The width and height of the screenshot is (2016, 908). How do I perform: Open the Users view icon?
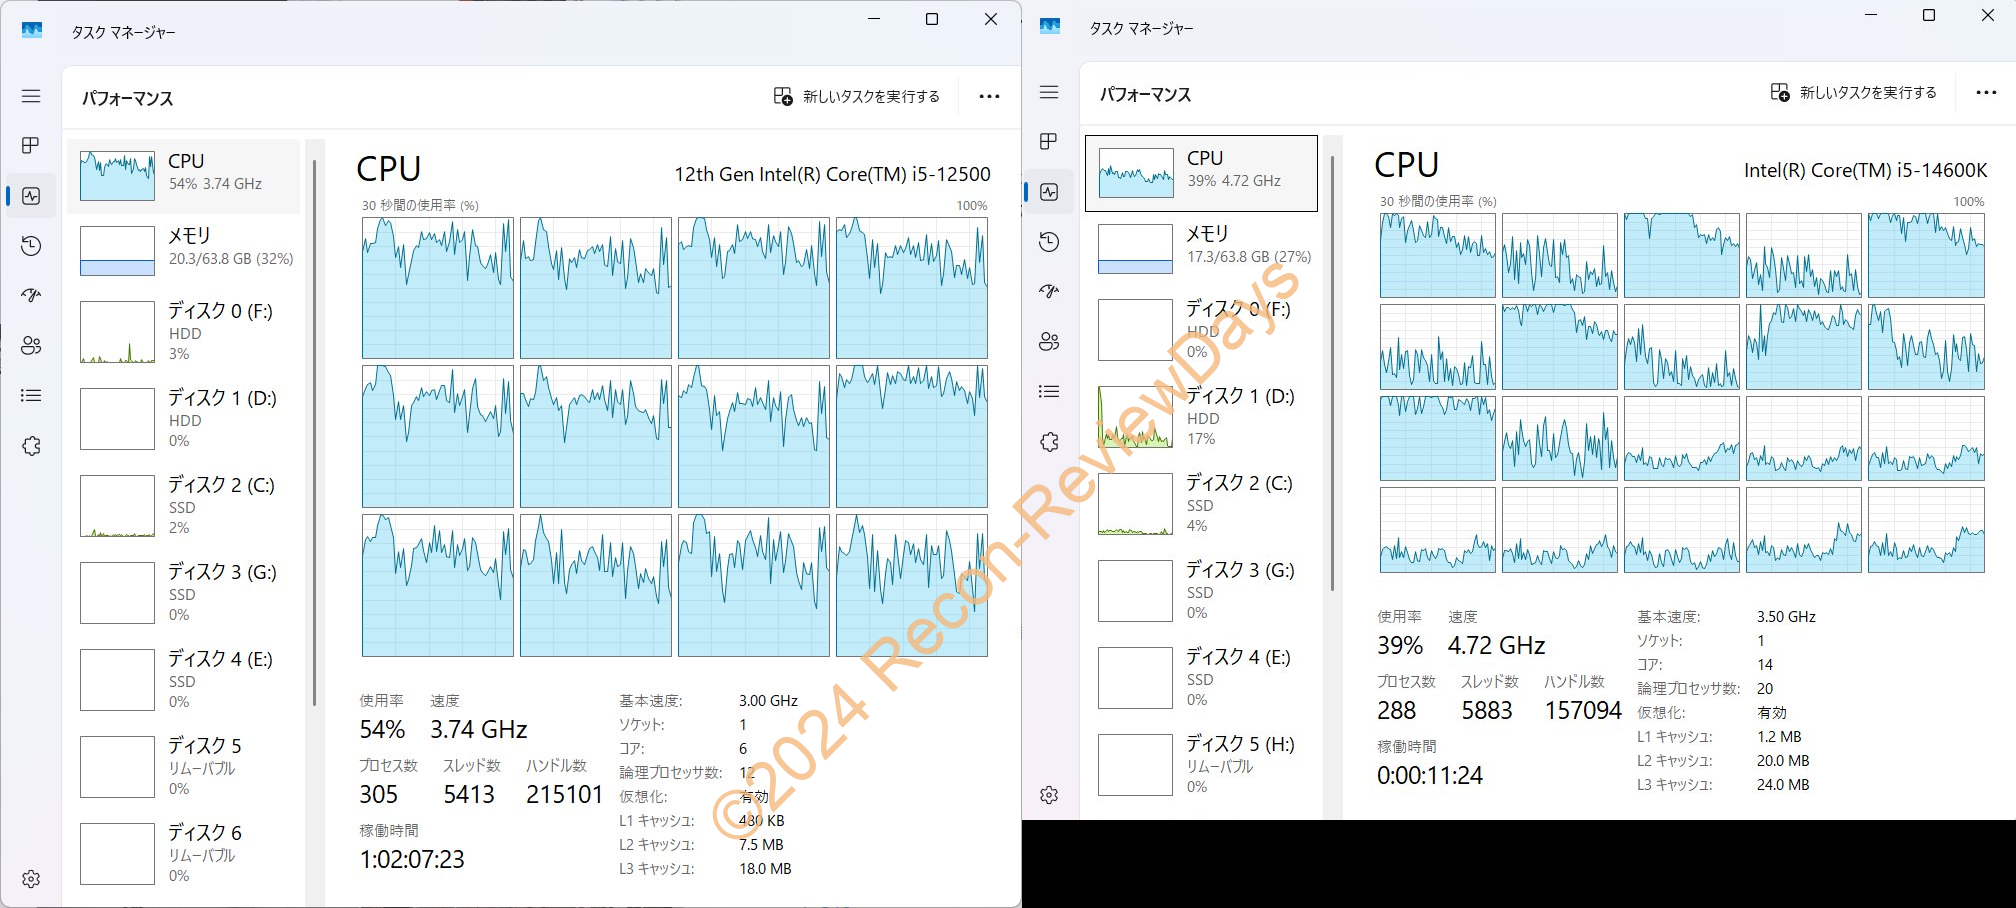[31, 346]
